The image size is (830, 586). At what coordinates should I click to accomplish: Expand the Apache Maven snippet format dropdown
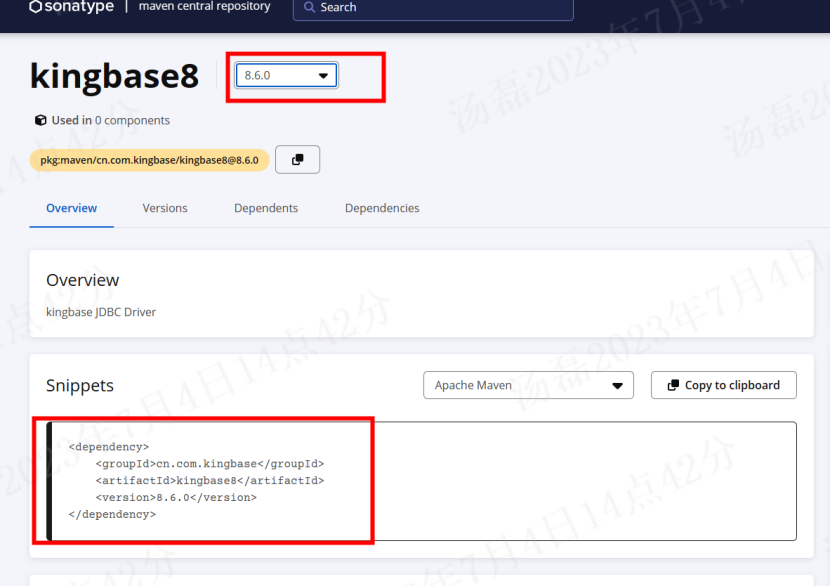click(528, 385)
